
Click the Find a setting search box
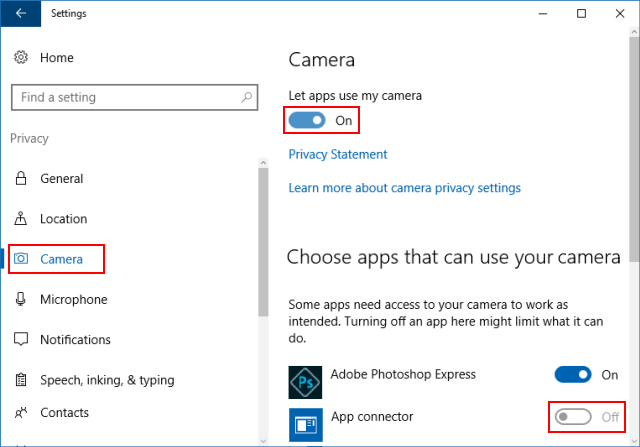tap(125, 98)
